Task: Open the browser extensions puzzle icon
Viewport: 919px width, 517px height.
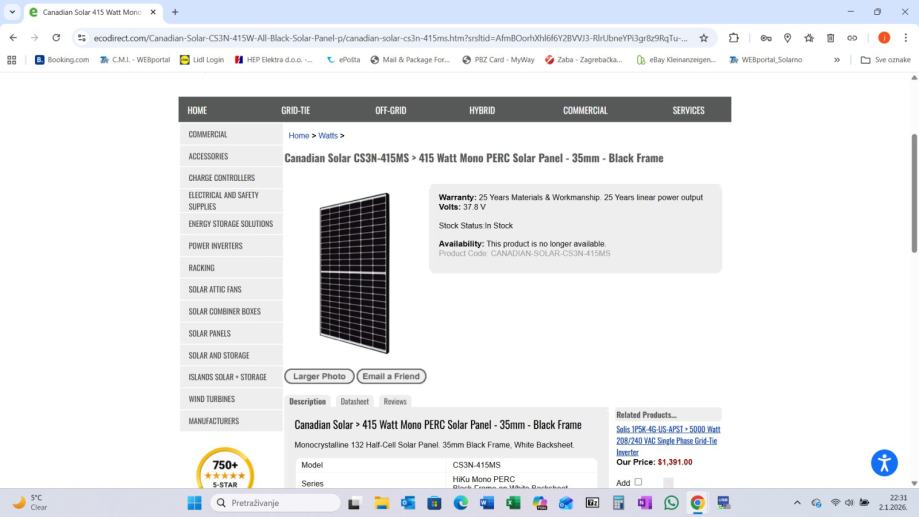Action: pyautogui.click(x=733, y=38)
